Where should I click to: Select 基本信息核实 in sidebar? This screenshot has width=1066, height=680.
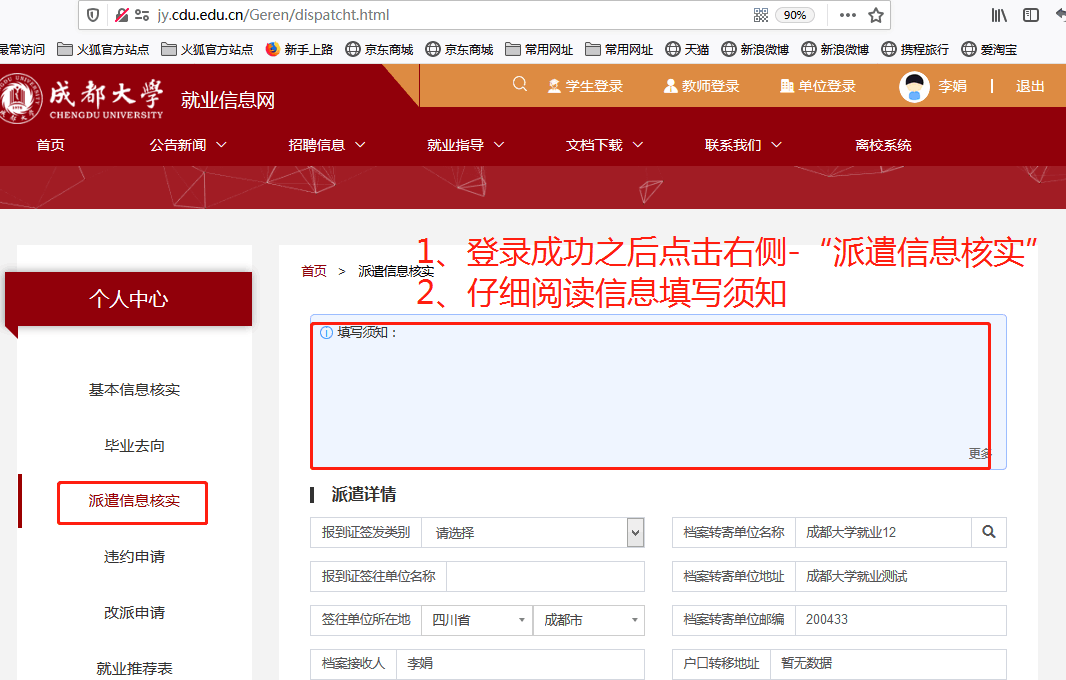[135, 390]
